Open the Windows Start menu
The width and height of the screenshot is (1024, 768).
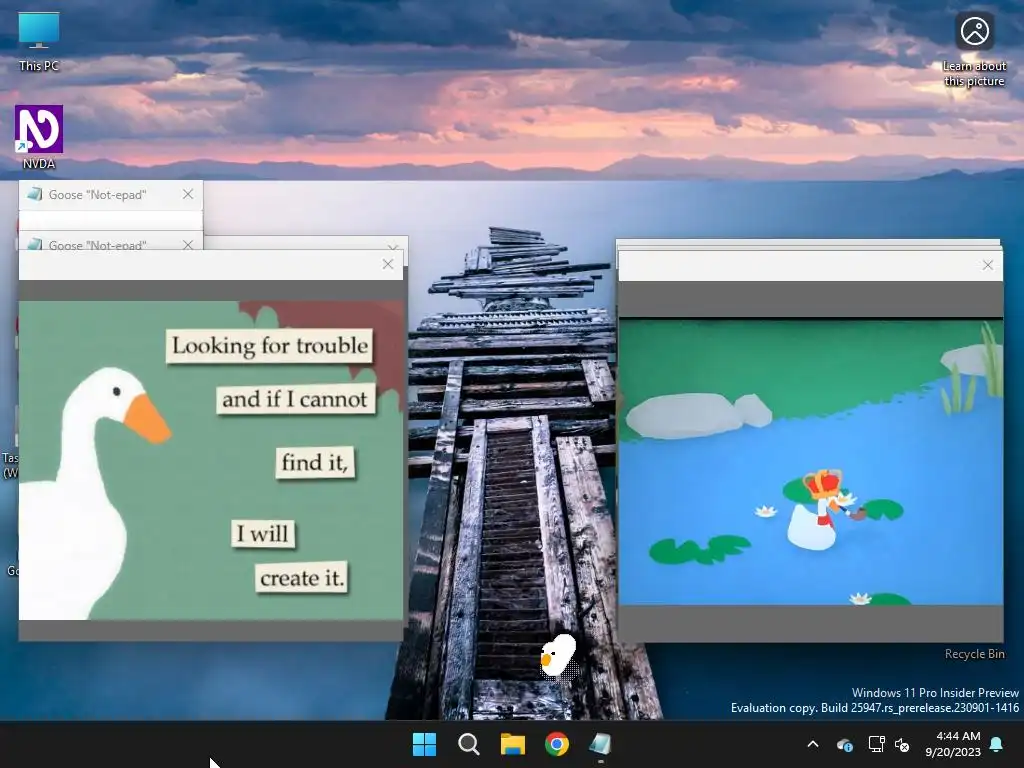[x=424, y=744]
